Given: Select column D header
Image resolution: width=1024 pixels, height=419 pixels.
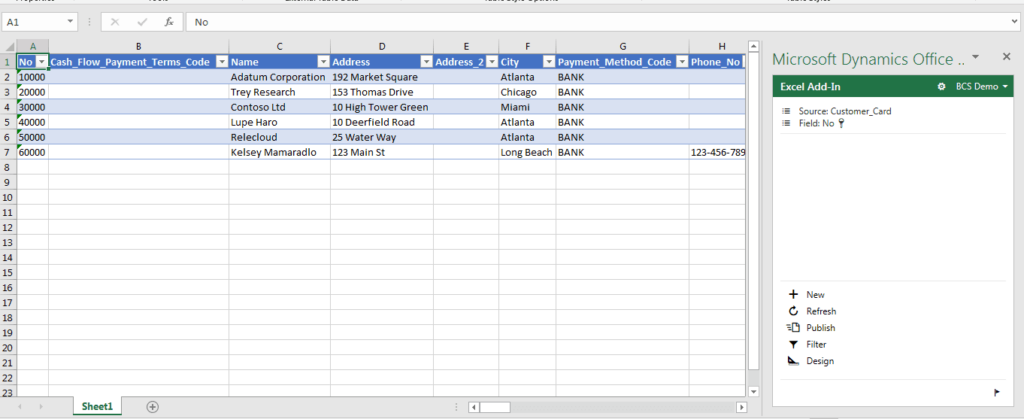Looking at the screenshot, I should click(381, 46).
